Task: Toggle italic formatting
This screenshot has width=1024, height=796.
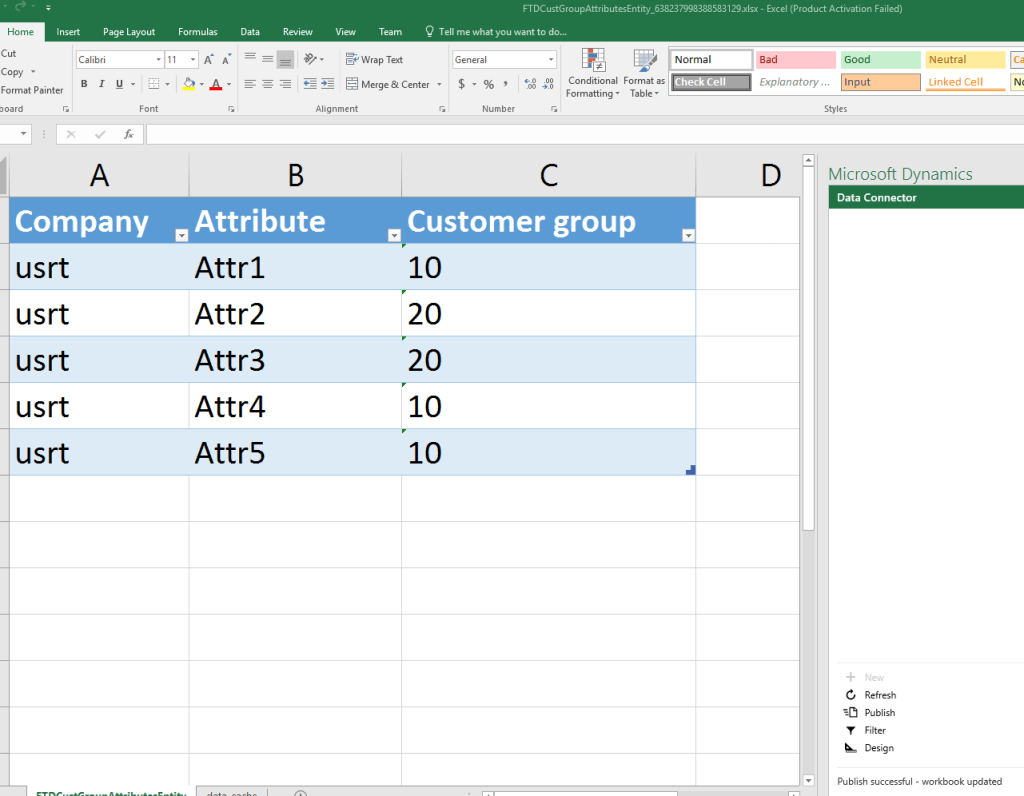Action: (x=102, y=85)
